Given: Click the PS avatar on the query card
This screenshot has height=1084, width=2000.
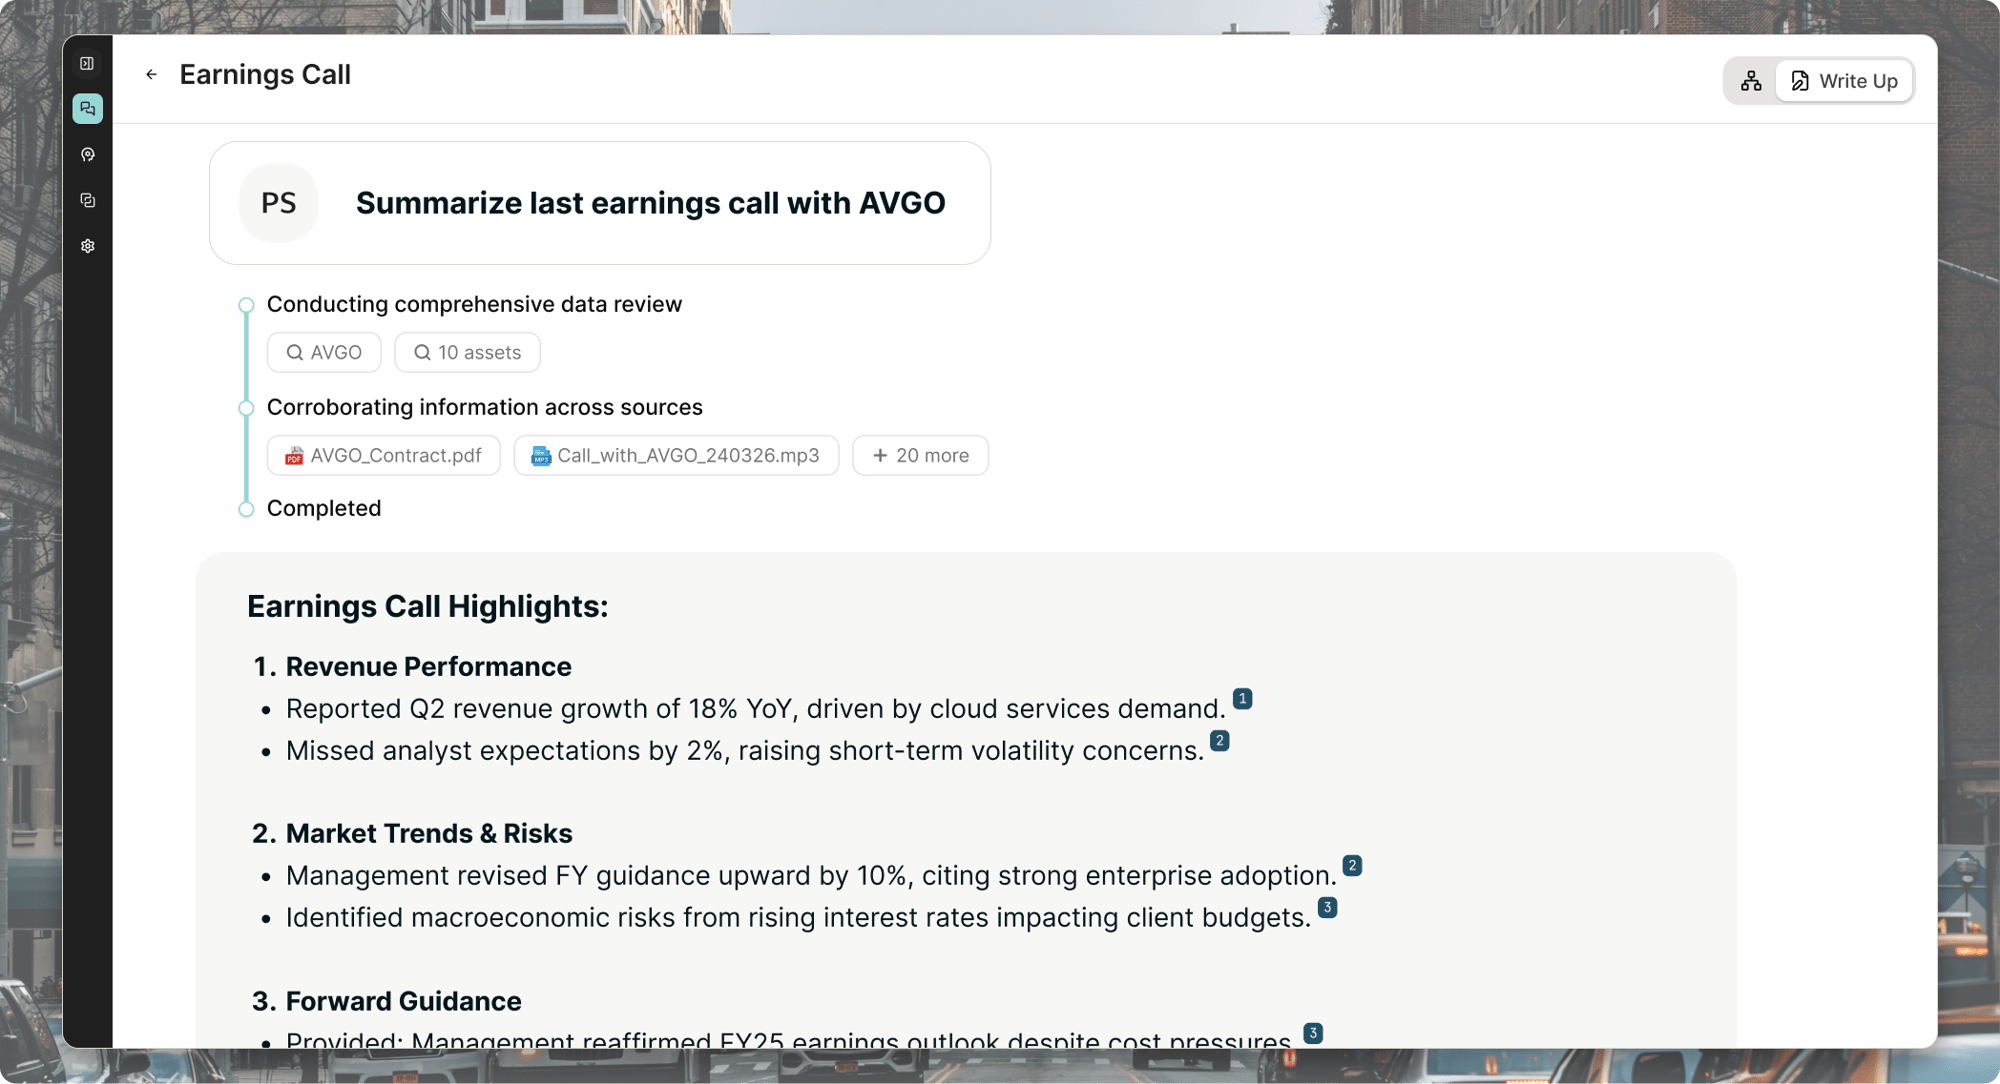Looking at the screenshot, I should pyautogui.click(x=278, y=202).
